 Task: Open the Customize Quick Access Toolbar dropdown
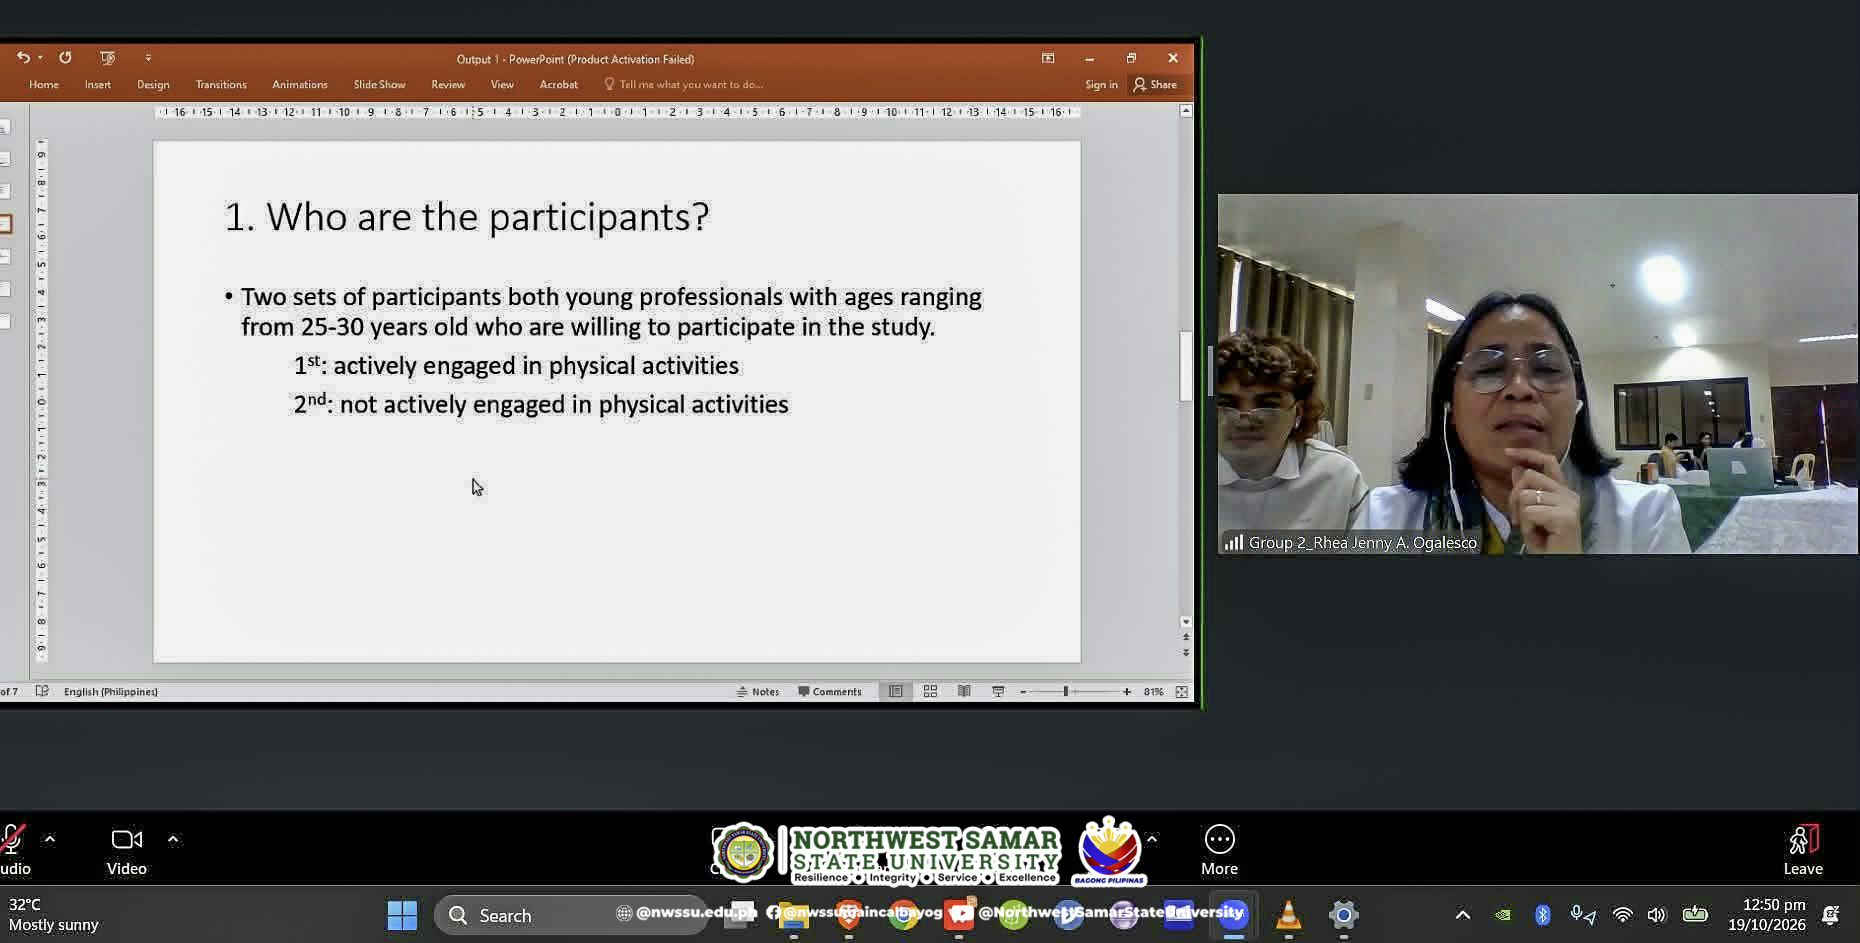coord(148,58)
